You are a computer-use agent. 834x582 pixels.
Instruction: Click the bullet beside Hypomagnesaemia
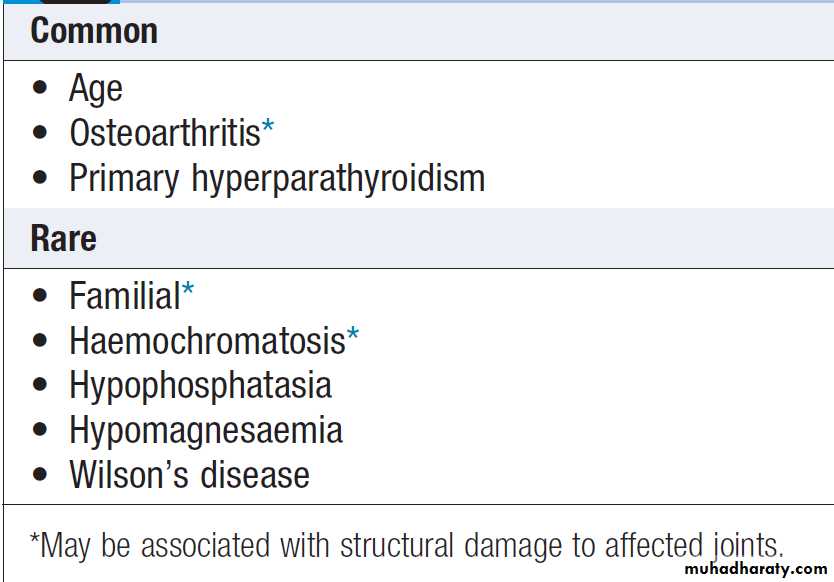[x=40, y=430]
